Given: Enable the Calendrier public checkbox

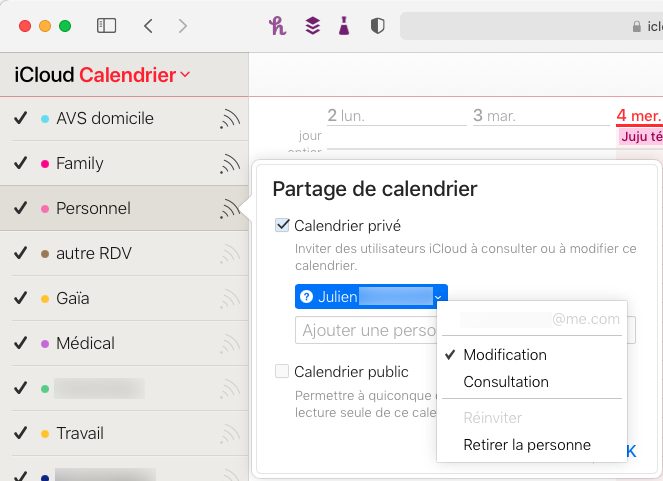Looking at the screenshot, I should pyautogui.click(x=282, y=372).
